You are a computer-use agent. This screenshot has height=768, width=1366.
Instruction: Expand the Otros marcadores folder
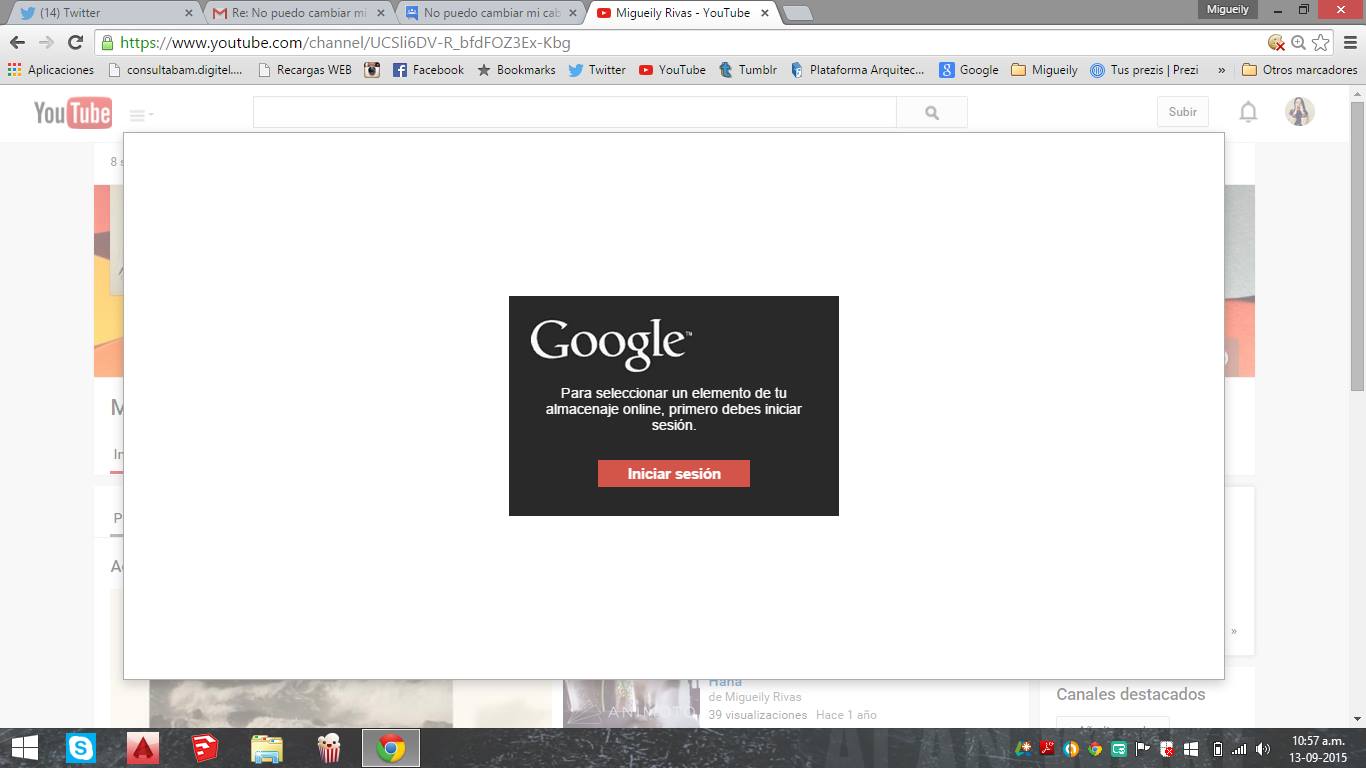(x=1299, y=70)
